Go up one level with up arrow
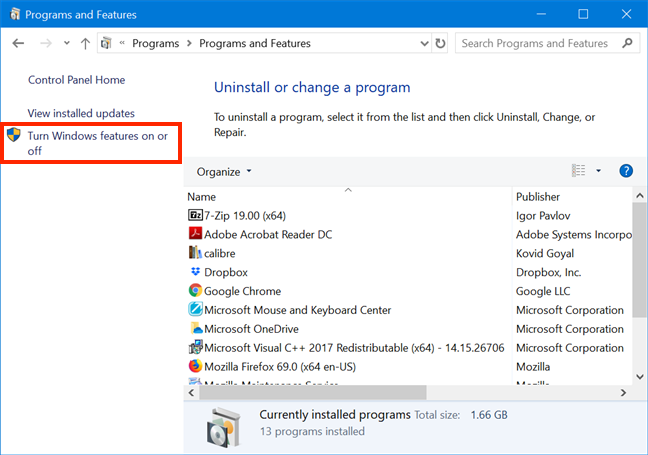Image resolution: width=648 pixels, height=455 pixels. tap(85, 43)
